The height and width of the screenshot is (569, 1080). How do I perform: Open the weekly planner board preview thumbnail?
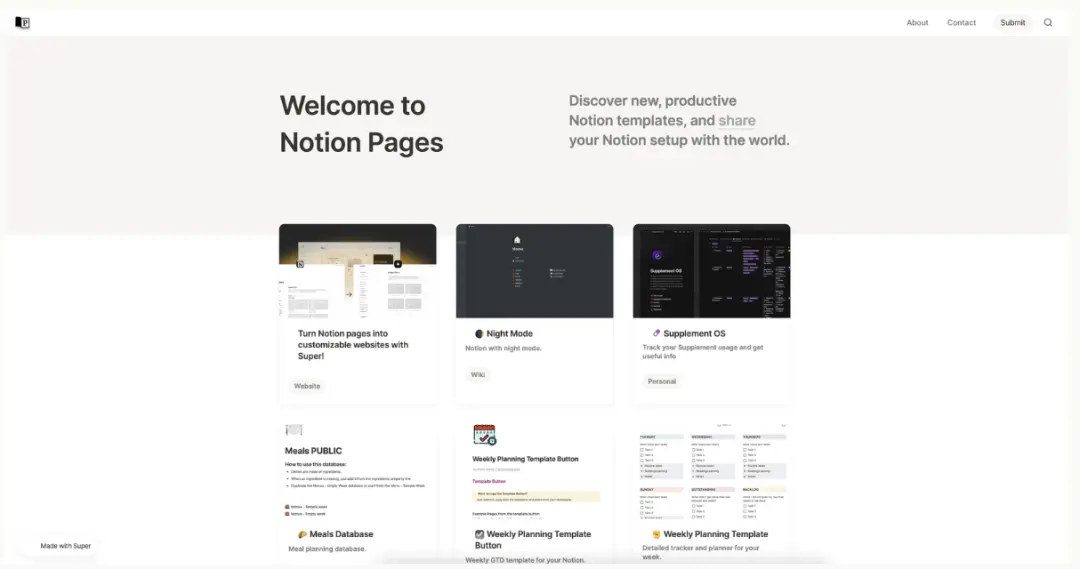coord(712,471)
